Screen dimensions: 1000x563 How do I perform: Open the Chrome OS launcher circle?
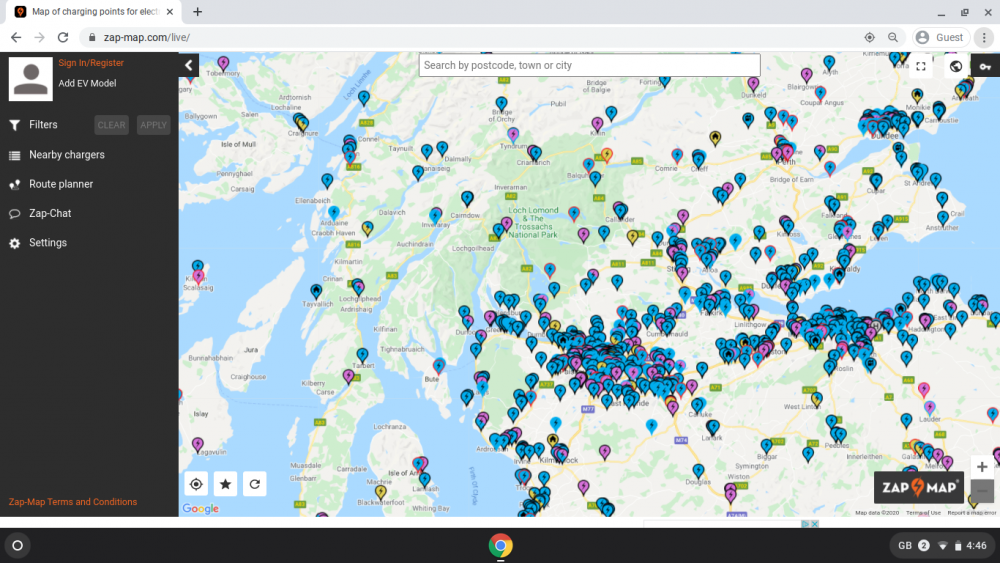[18, 545]
